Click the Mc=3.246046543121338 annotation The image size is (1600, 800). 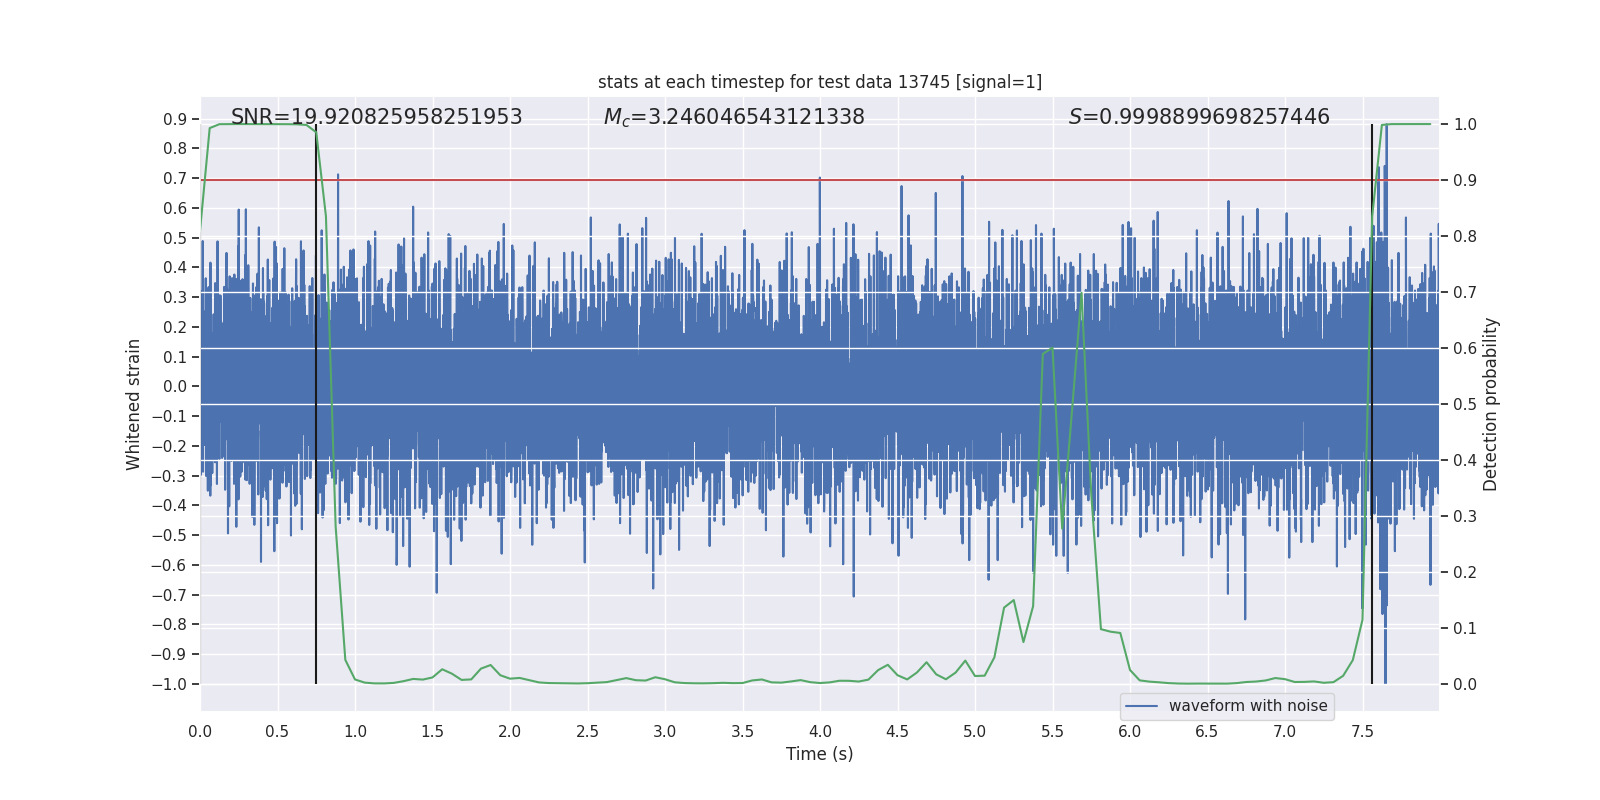tap(734, 117)
